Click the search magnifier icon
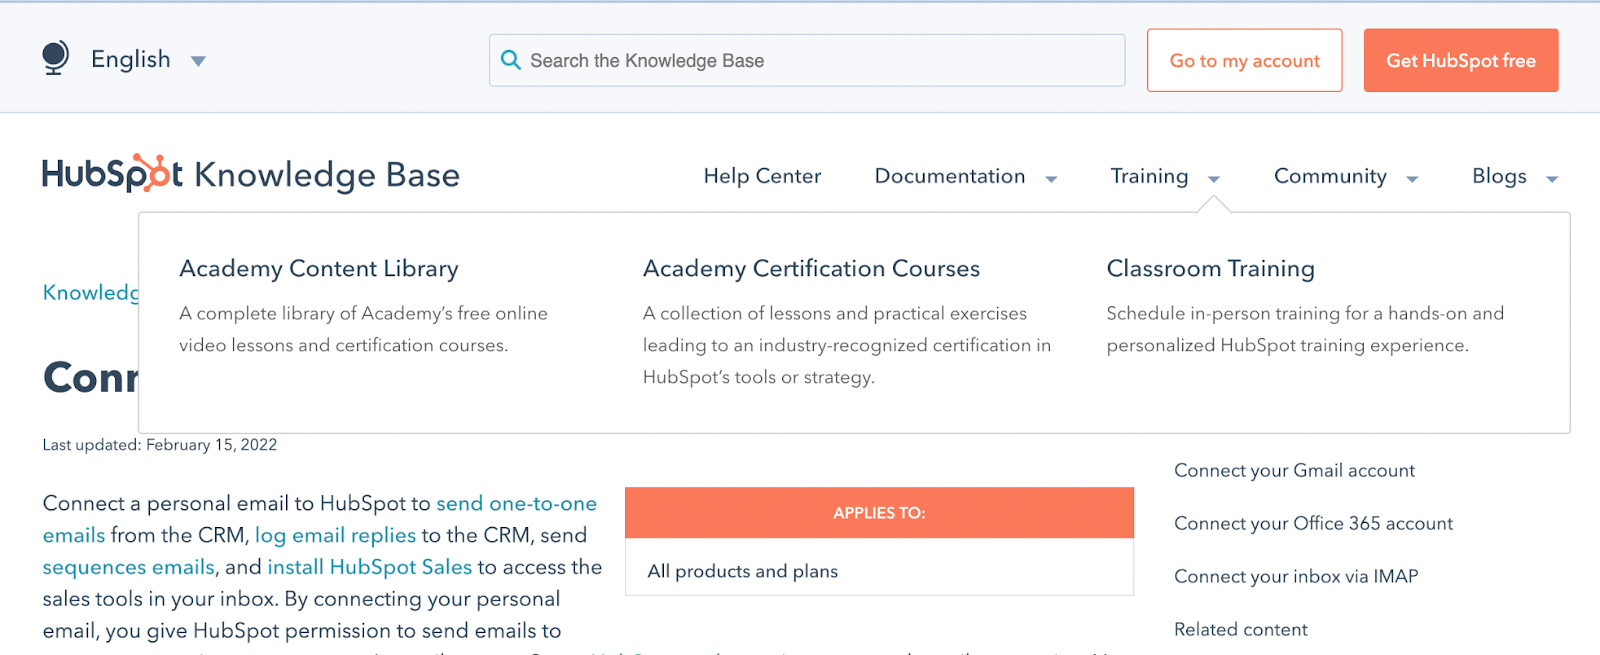This screenshot has width=1600, height=655. [511, 60]
